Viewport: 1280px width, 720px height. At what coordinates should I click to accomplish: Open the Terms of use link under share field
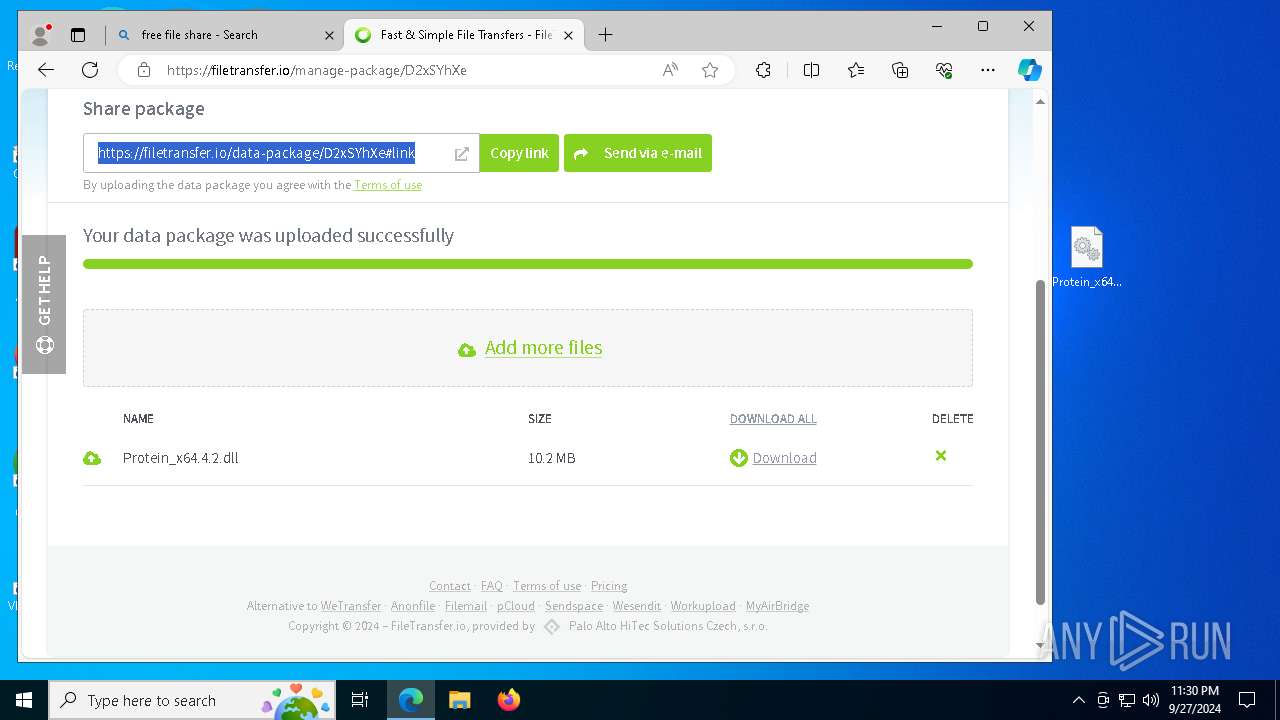(x=388, y=185)
